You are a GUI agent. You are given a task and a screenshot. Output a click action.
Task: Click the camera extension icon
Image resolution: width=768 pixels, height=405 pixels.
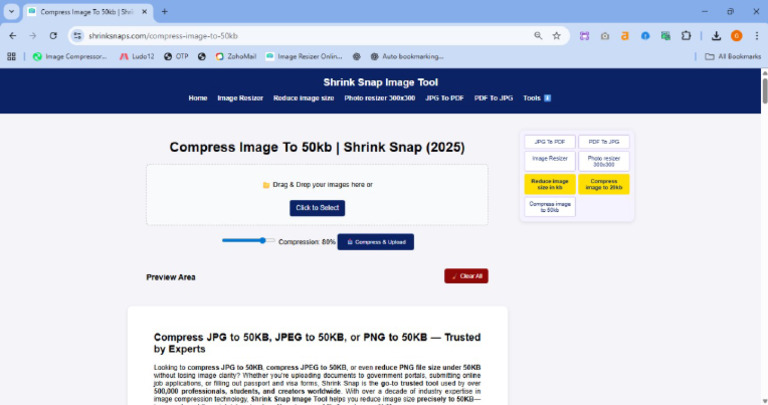click(x=605, y=36)
